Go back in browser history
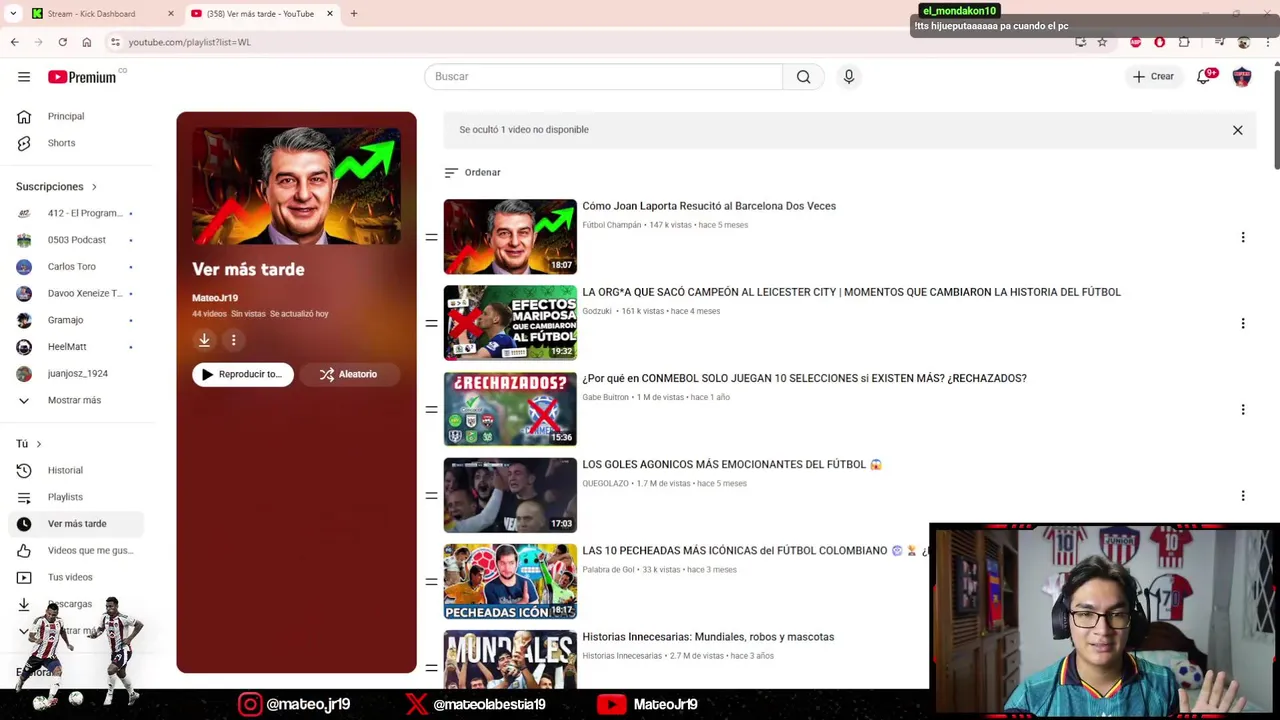1280x720 pixels. 14,42
